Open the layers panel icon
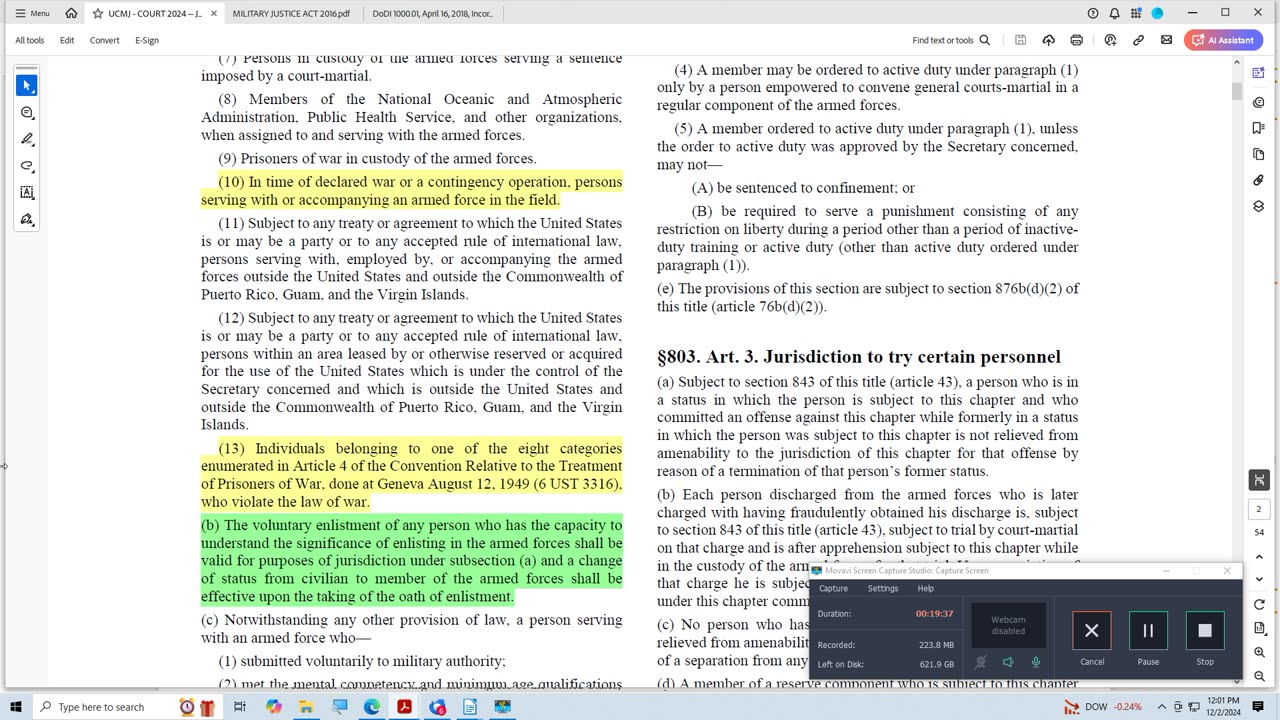1280x720 pixels. (x=1259, y=206)
